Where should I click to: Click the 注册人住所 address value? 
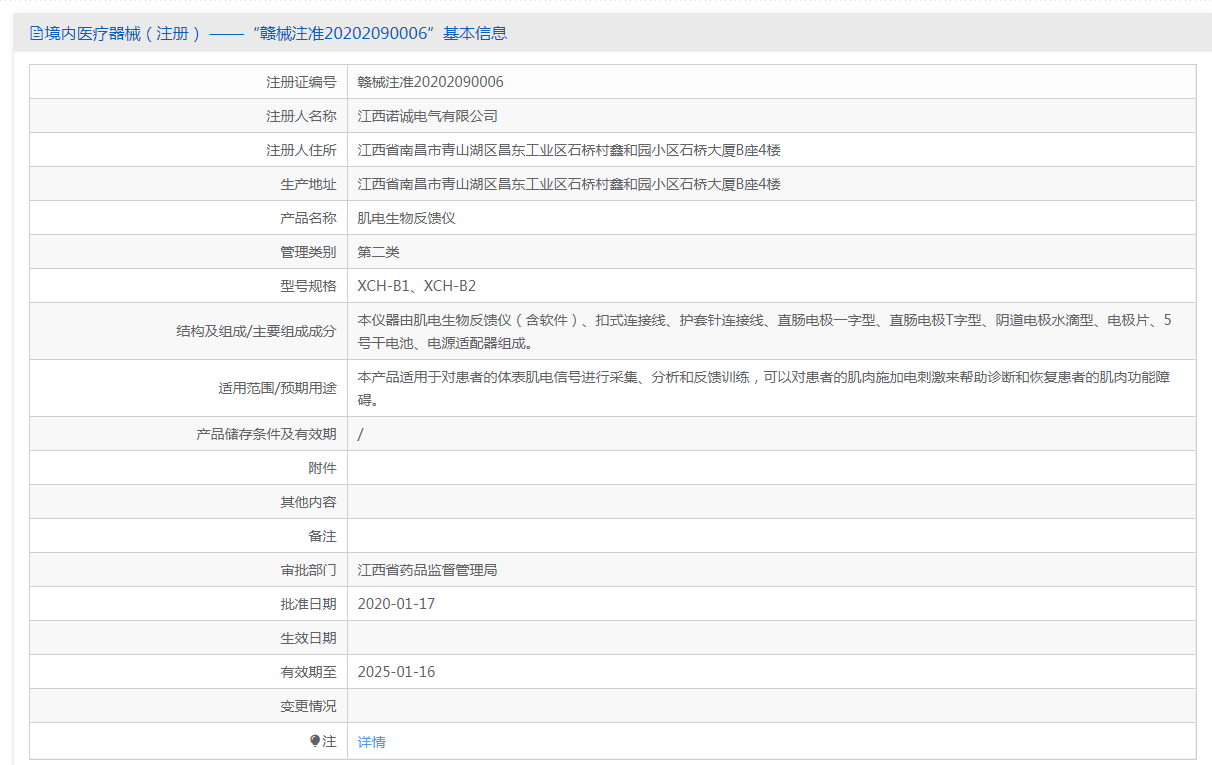568,150
